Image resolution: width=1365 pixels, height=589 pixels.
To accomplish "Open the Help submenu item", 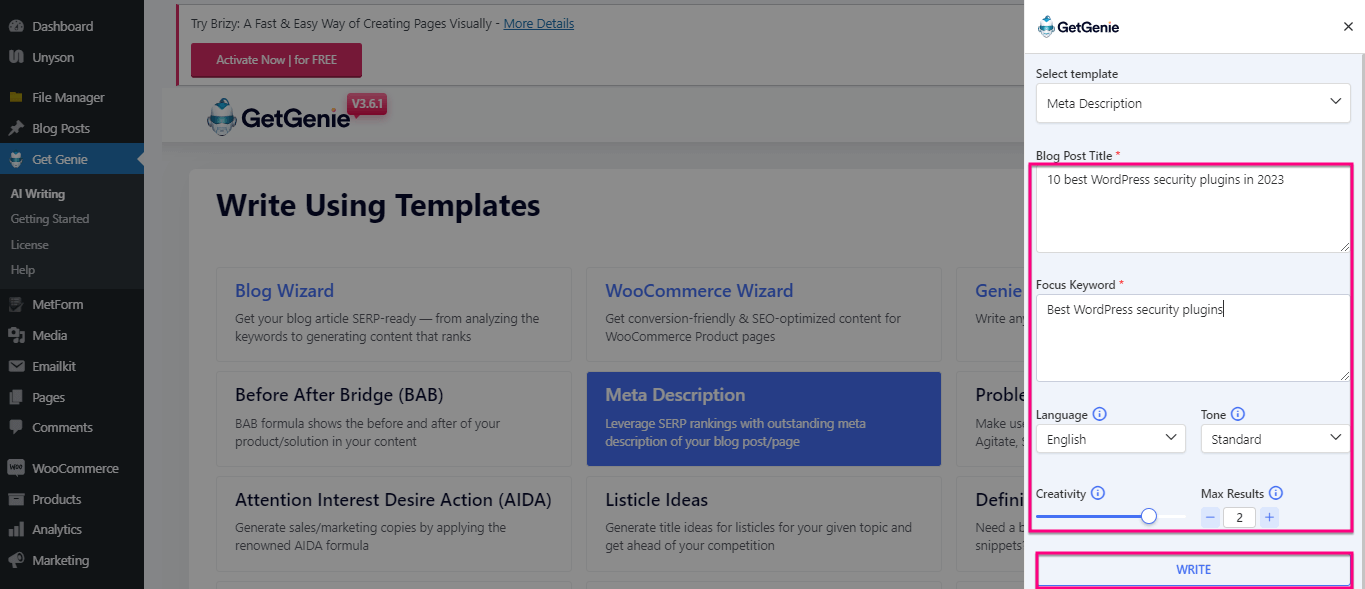I will pos(23,270).
